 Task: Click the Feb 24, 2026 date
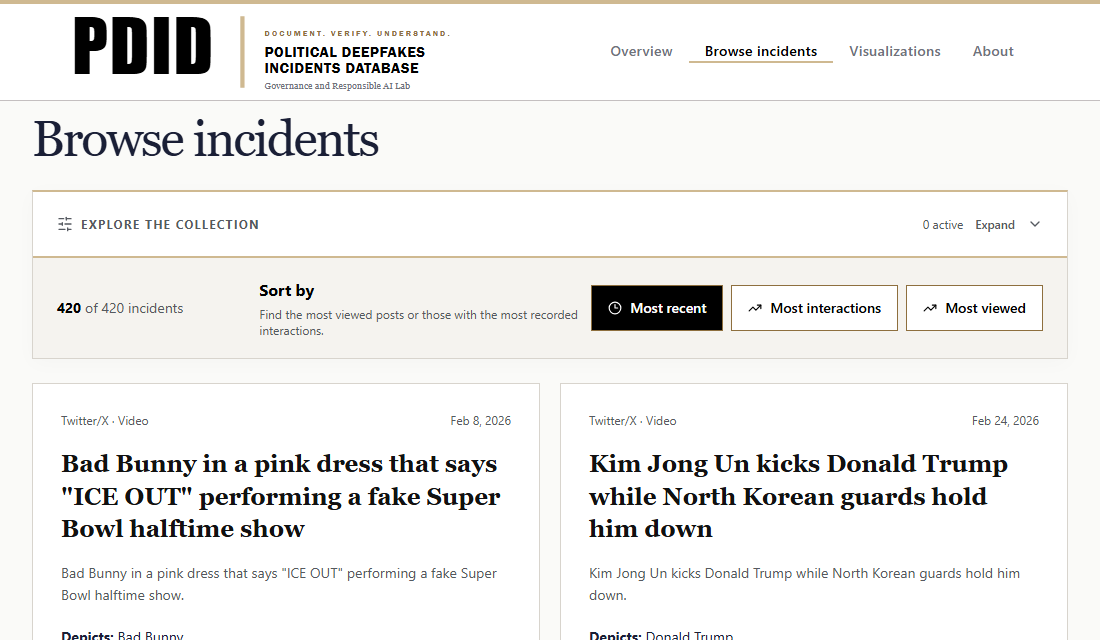click(1005, 421)
